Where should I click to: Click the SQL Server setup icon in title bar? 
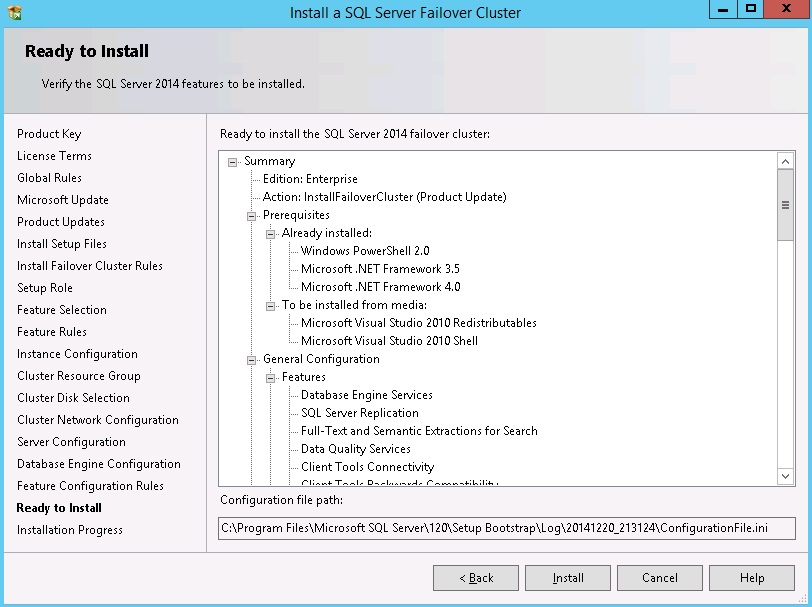(x=14, y=12)
